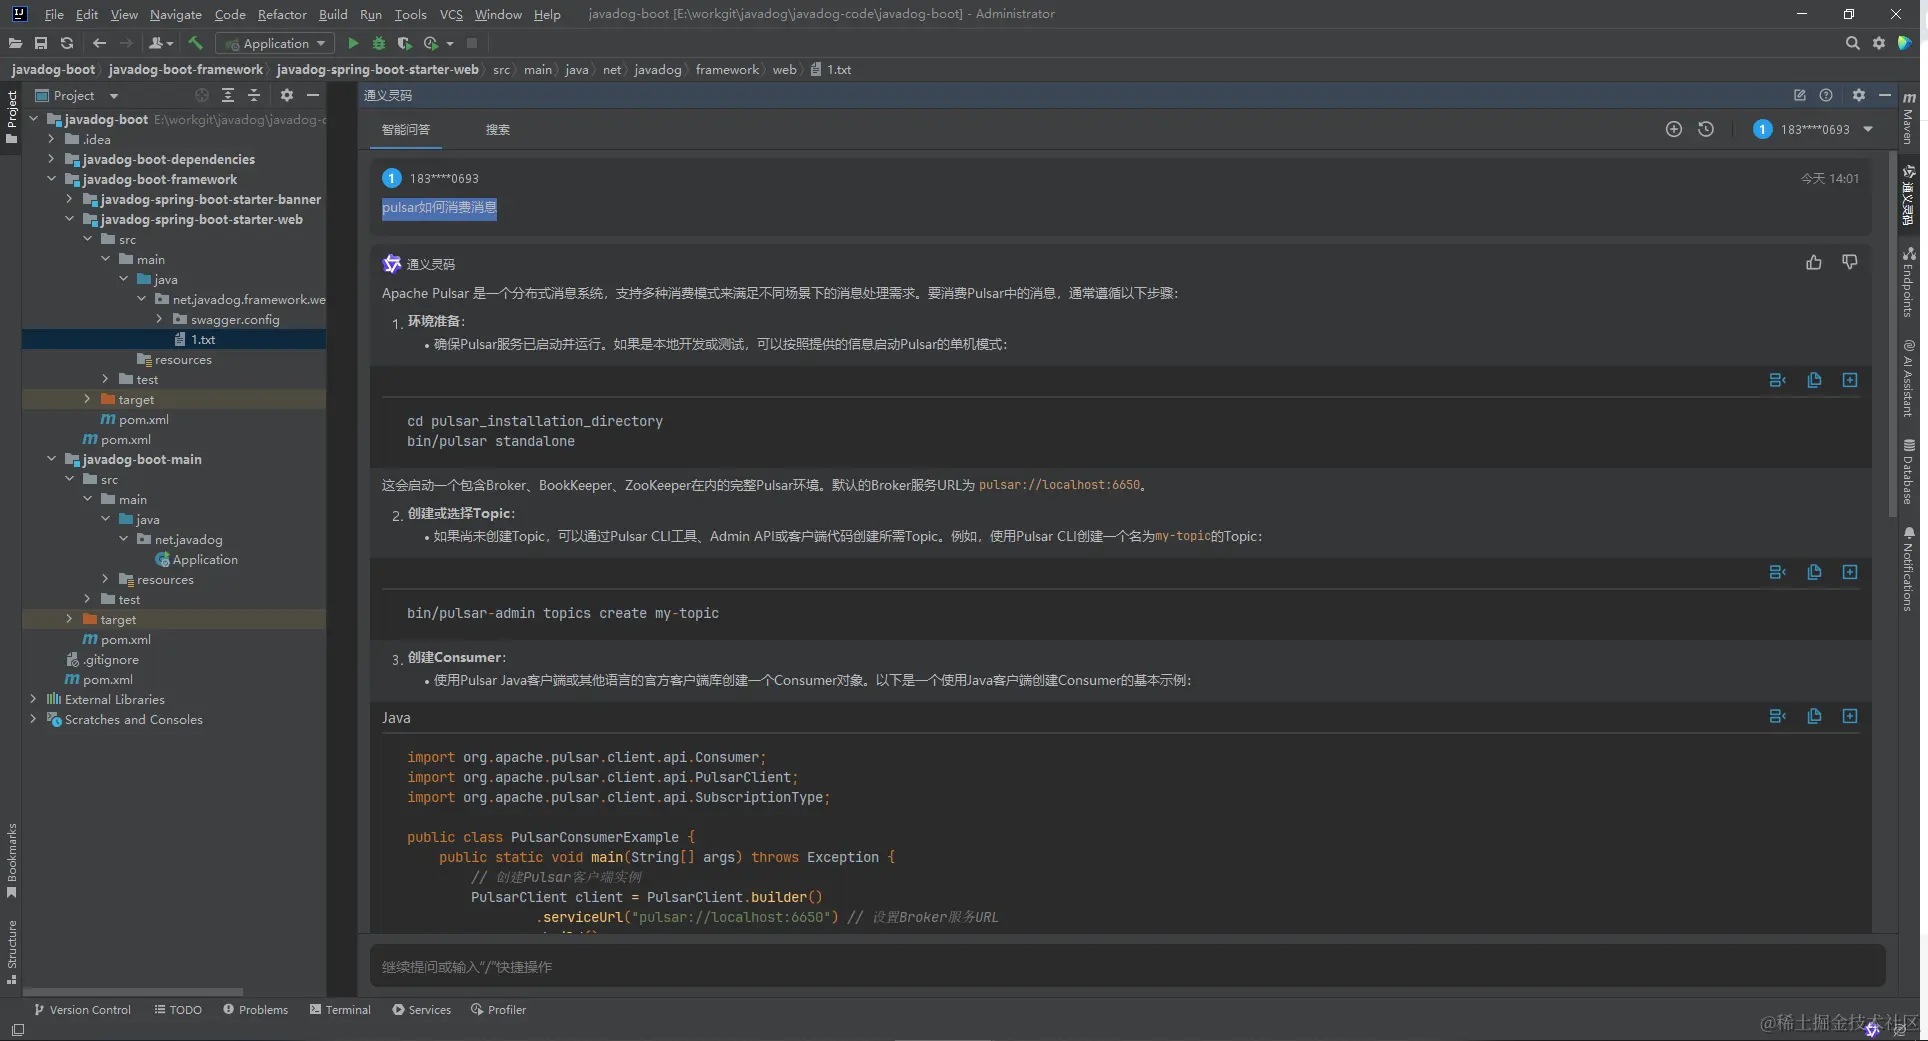Screen dimensions: 1928x1041
Task: Click the chat panel vertical scrollbar
Action: click(x=1892, y=335)
